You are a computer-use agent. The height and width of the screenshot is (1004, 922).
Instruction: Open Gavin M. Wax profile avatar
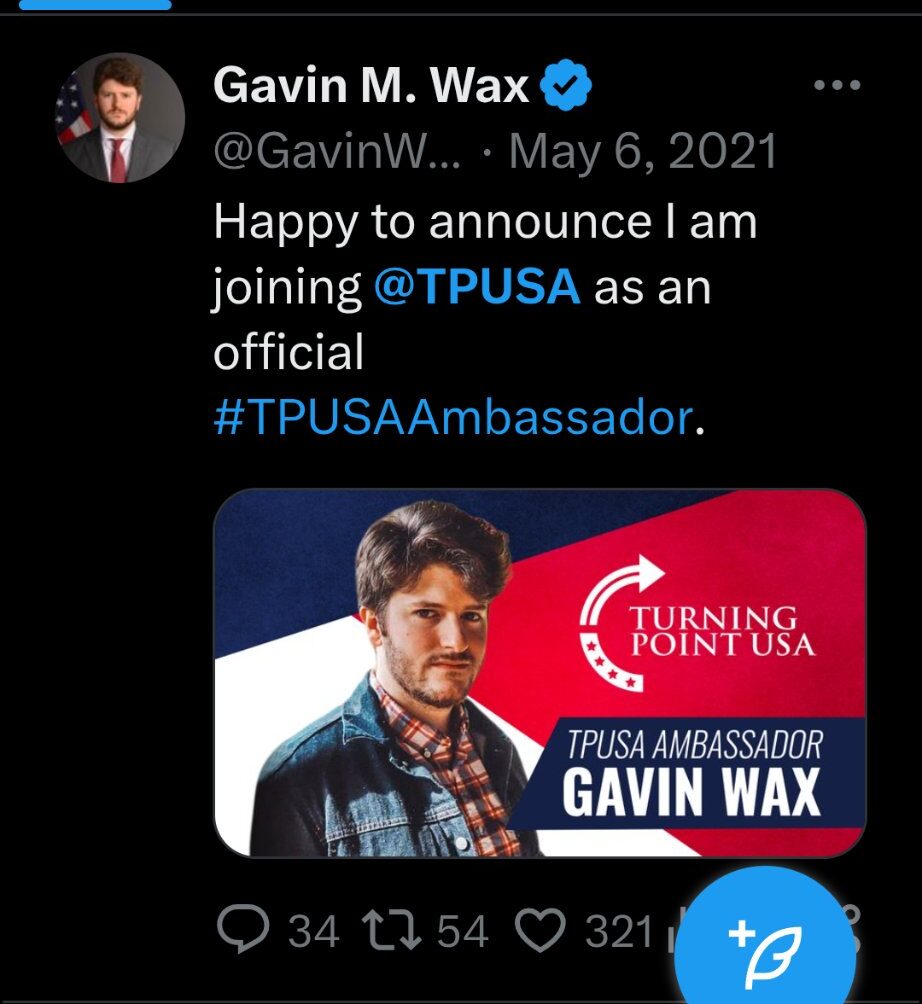tap(120, 117)
